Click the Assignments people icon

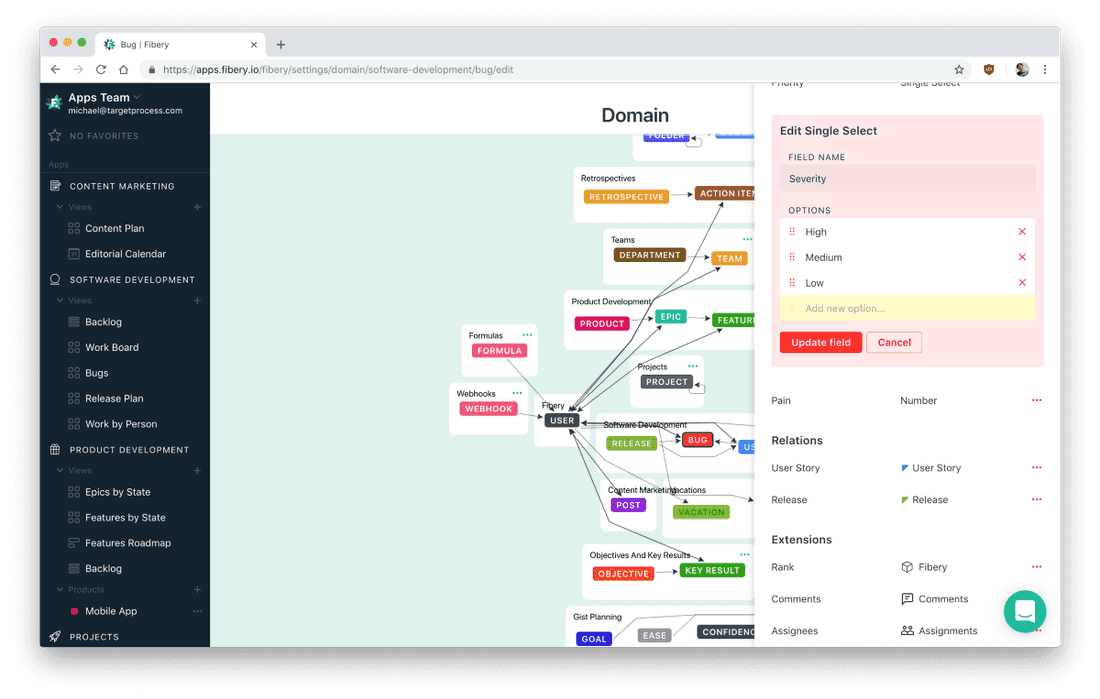905,630
